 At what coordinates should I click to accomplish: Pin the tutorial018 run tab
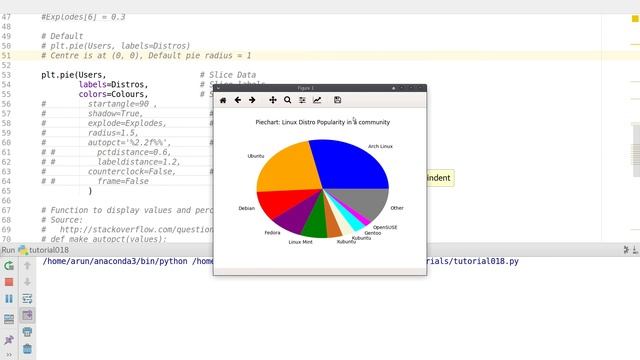coord(9,340)
